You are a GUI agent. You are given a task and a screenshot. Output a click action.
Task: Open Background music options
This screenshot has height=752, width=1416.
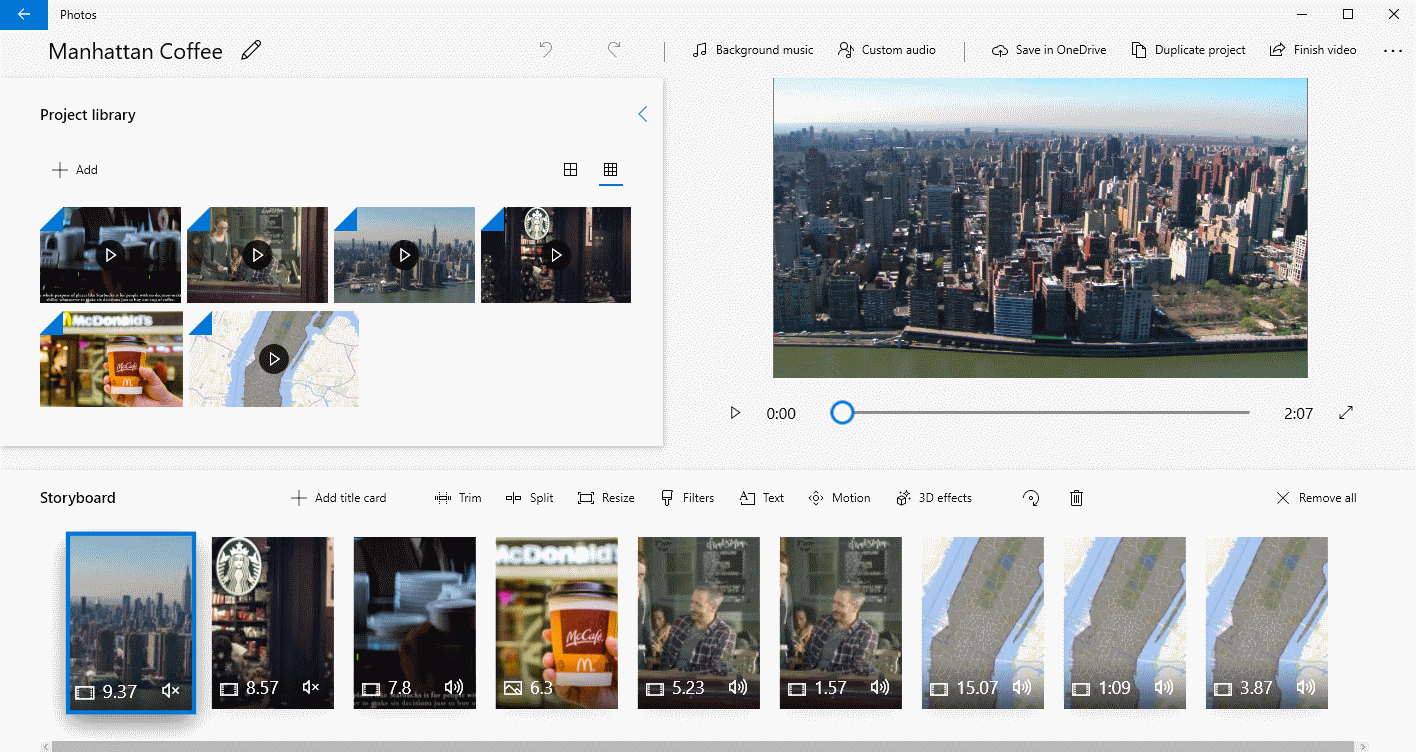click(x=752, y=49)
